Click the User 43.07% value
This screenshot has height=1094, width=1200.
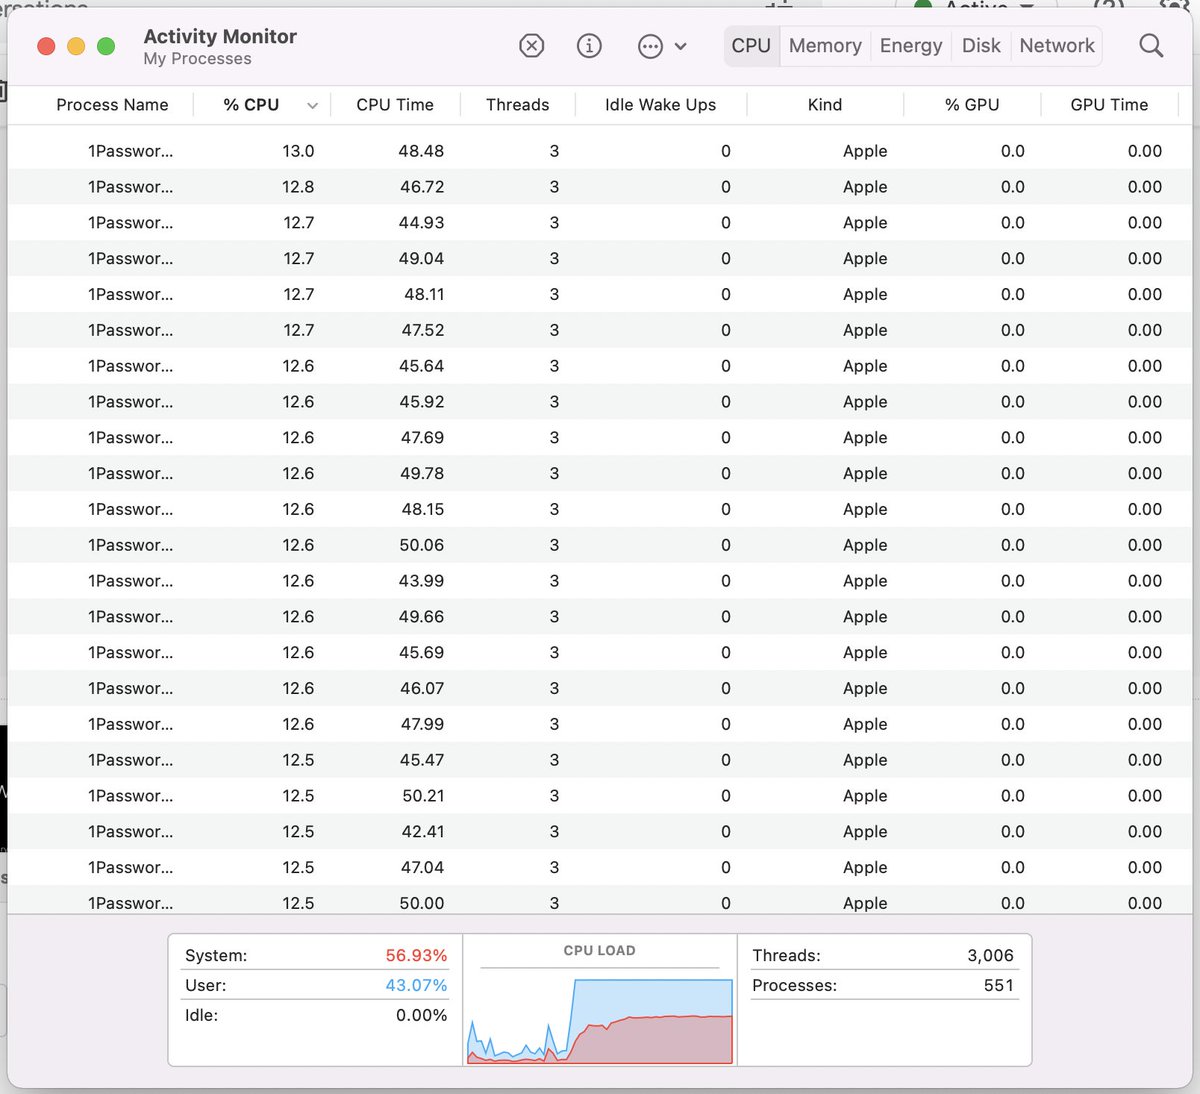pyautogui.click(x=416, y=986)
